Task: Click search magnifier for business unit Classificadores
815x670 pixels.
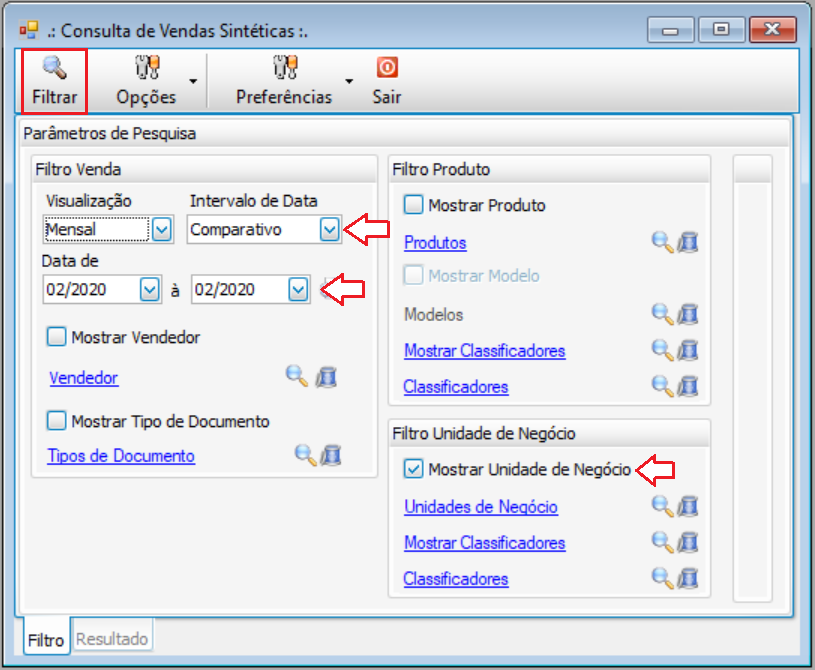Action: point(663,578)
